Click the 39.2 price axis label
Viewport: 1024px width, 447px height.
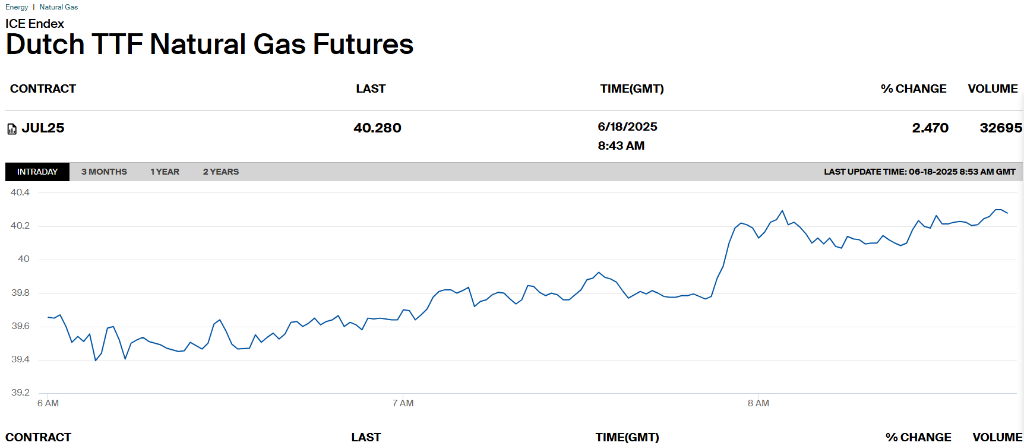21,393
